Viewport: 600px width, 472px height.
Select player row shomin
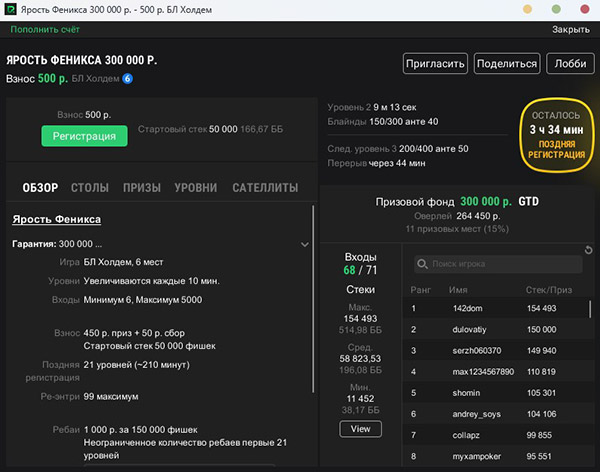[x=496, y=393]
